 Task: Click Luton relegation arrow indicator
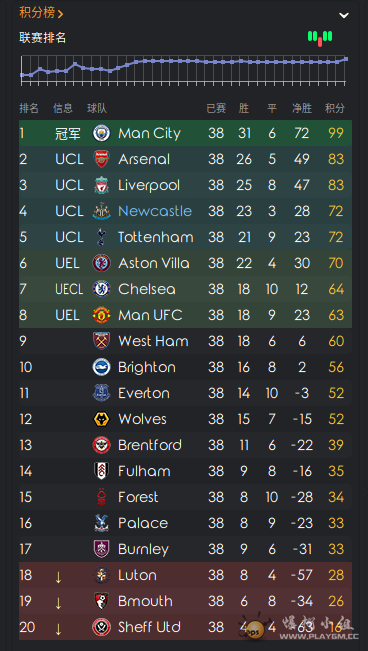pyautogui.click(x=58, y=576)
